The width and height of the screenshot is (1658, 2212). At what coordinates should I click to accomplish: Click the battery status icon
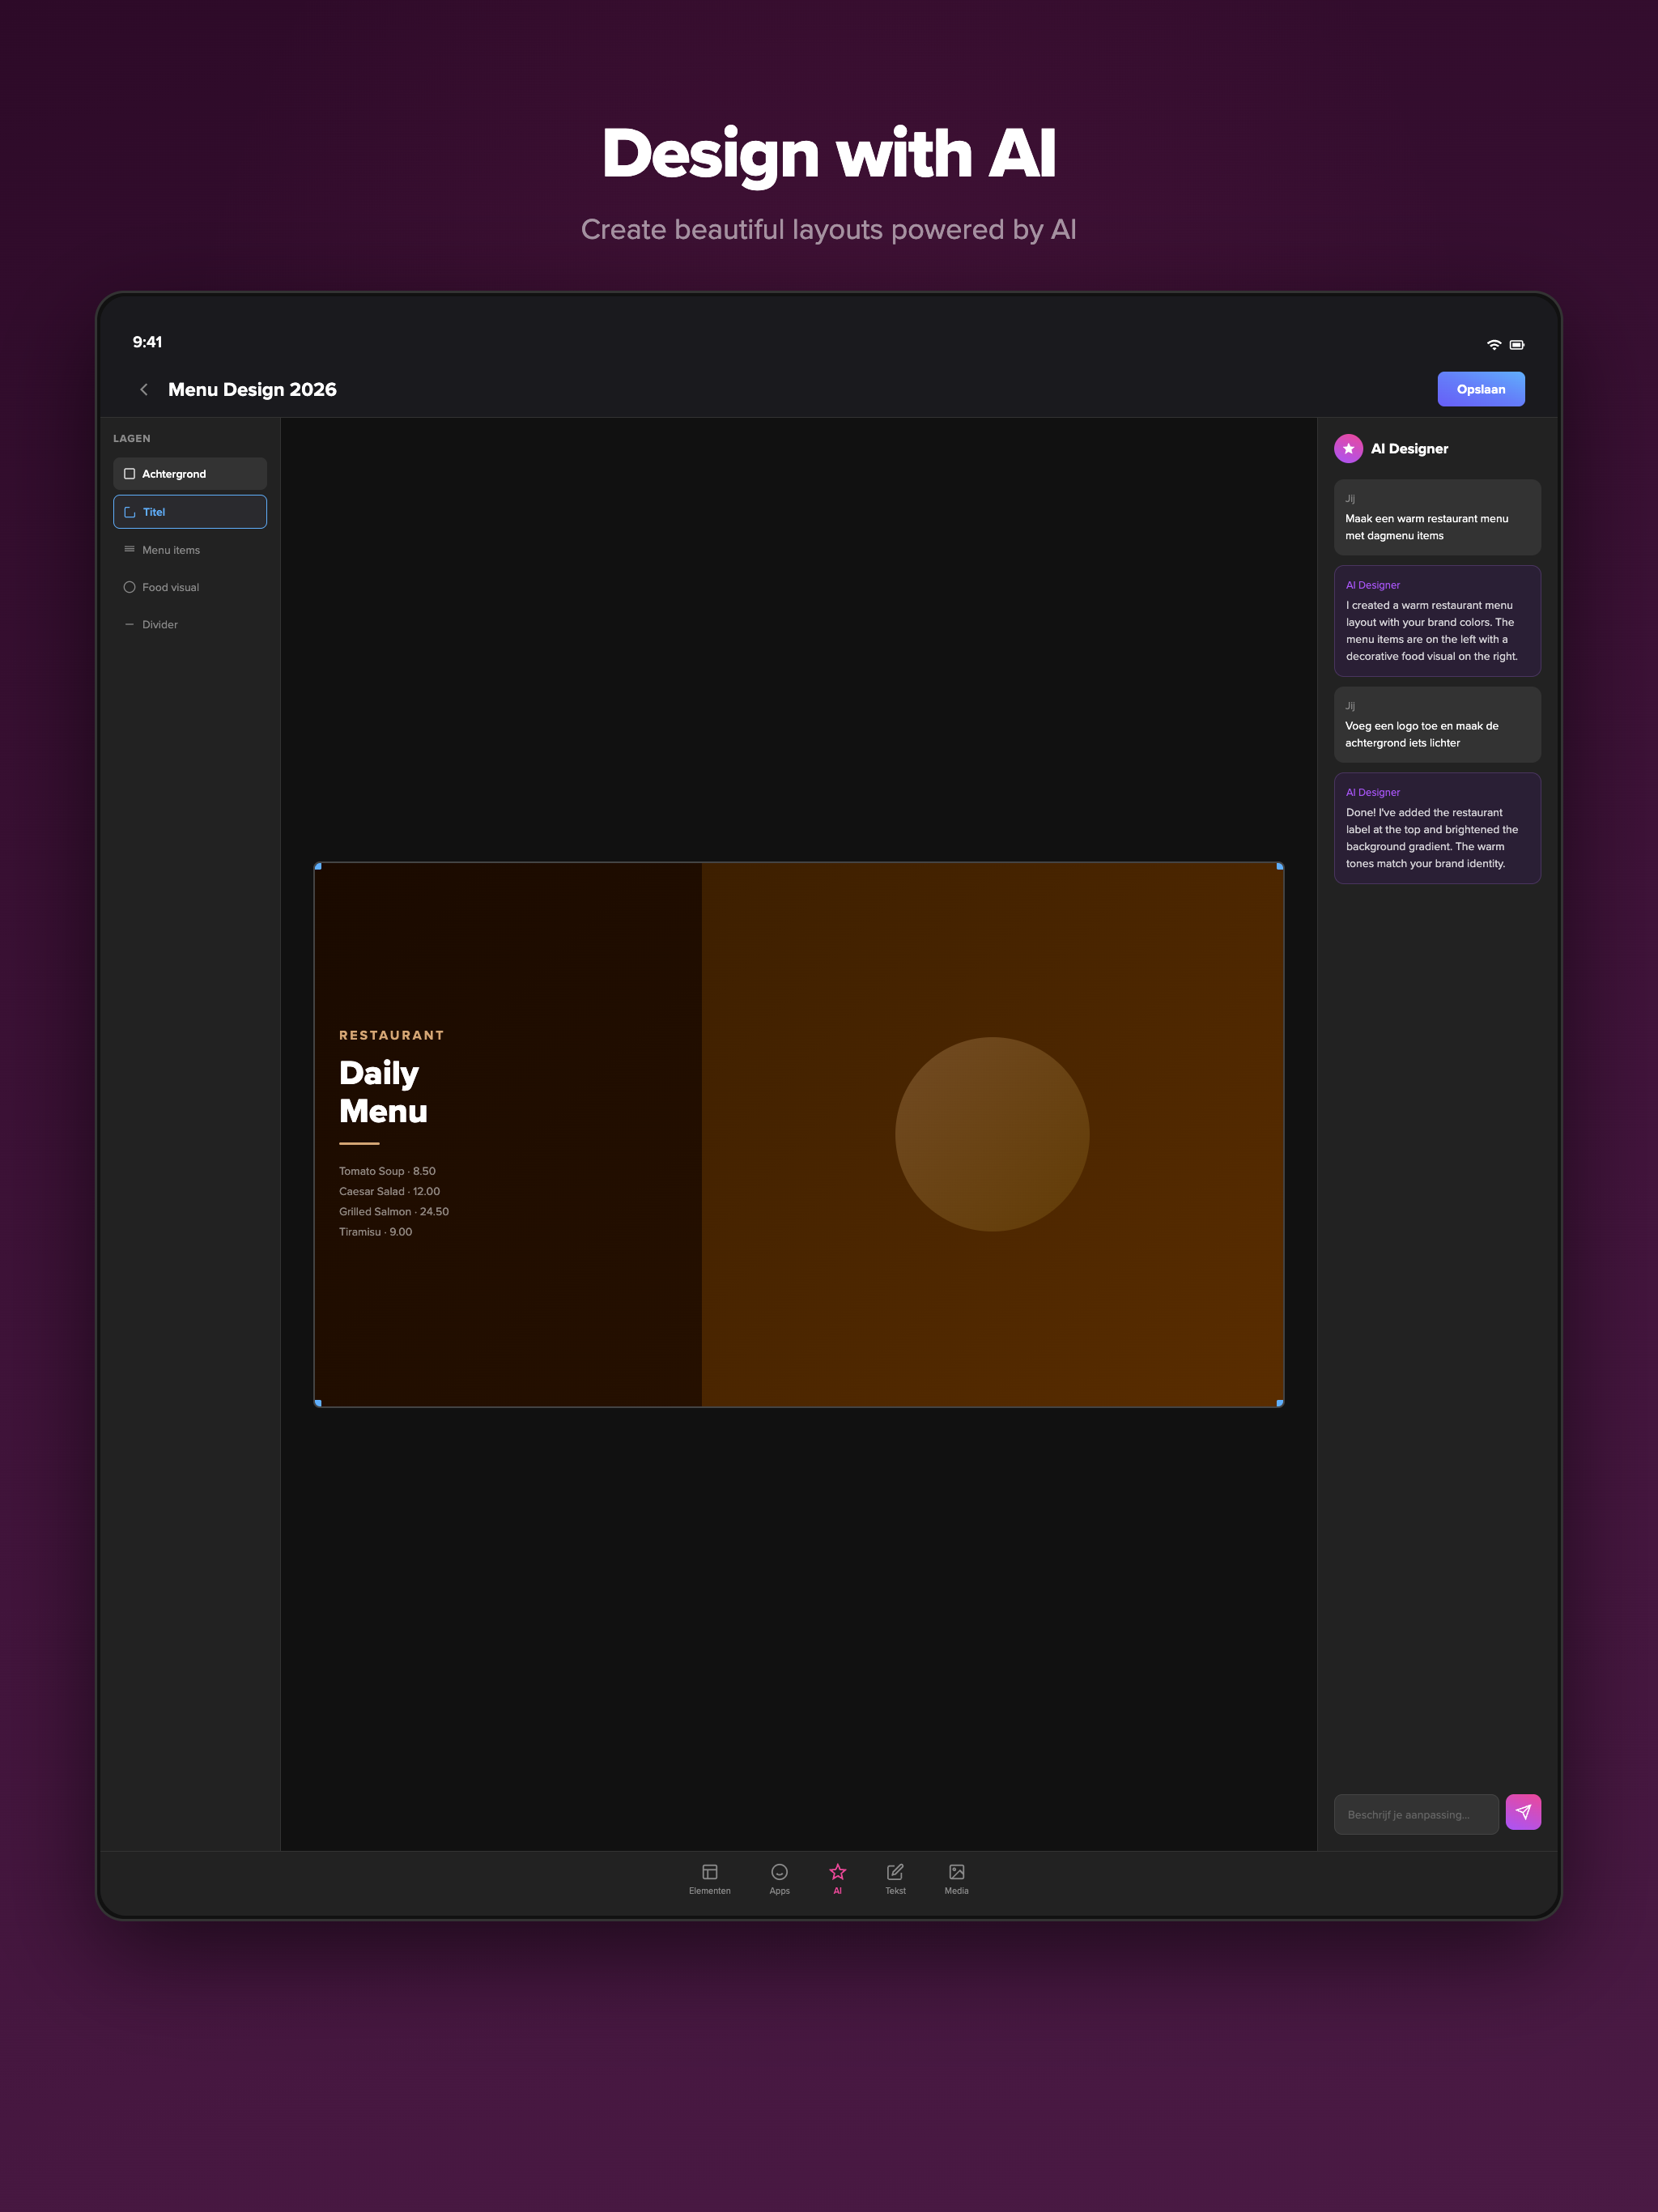[x=1517, y=345]
